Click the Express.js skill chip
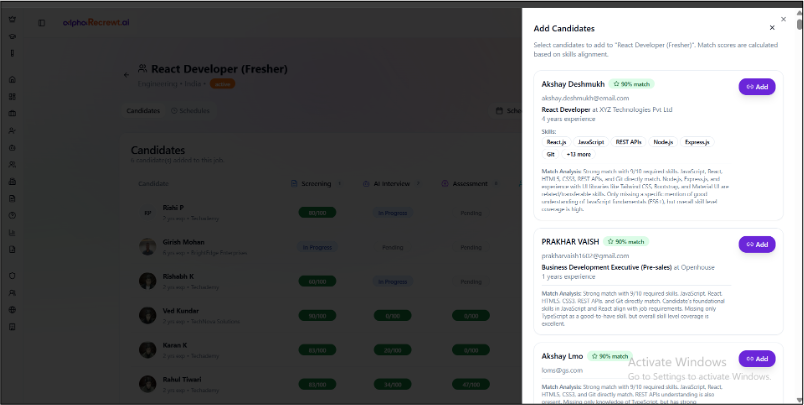 point(697,142)
